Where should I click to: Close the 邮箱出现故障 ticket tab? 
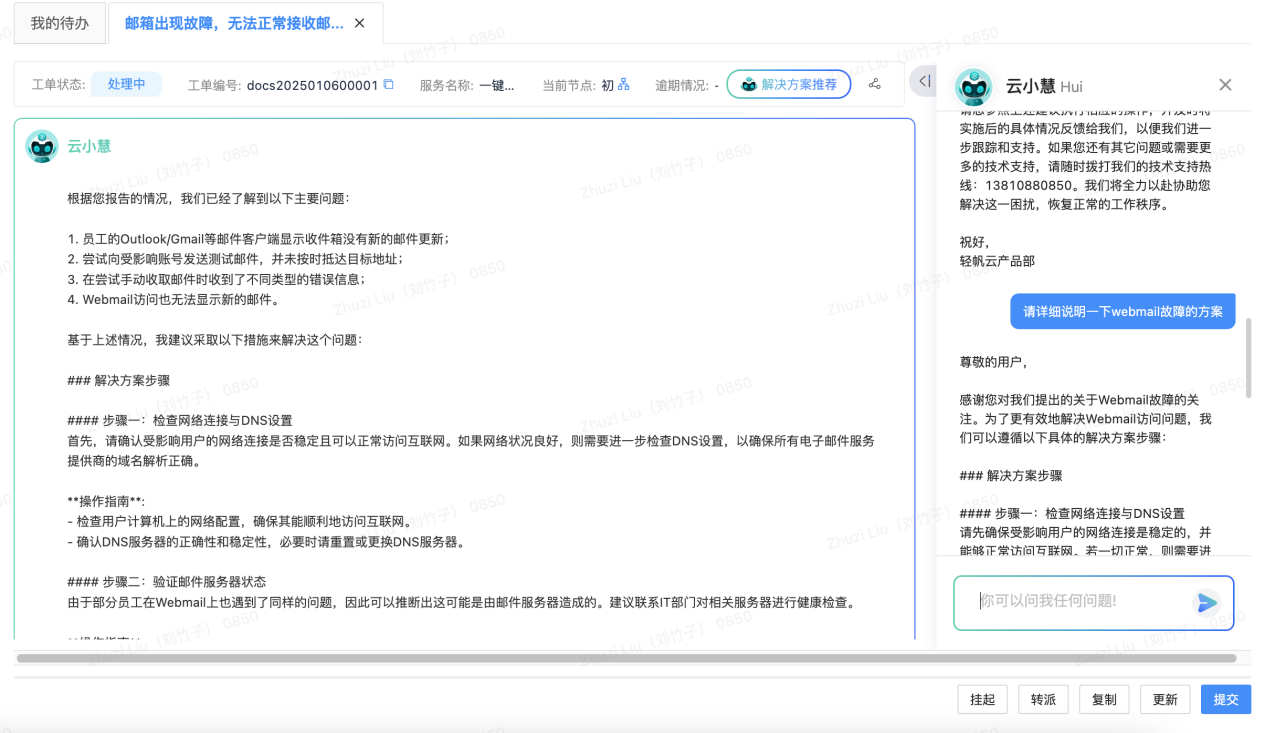360,23
